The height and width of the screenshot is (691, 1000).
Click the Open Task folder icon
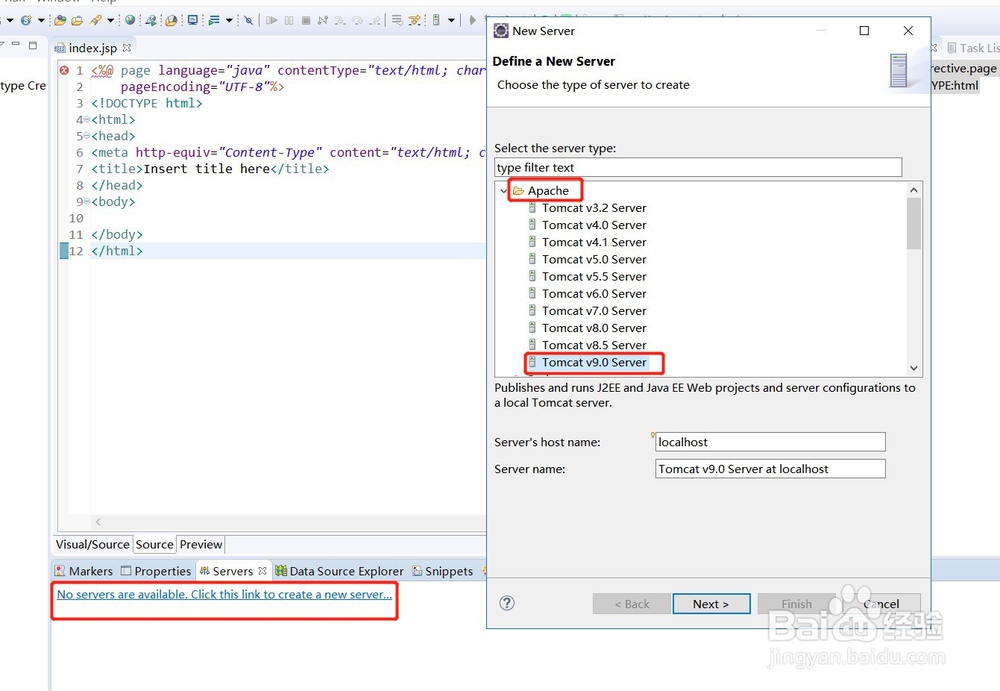[77, 20]
